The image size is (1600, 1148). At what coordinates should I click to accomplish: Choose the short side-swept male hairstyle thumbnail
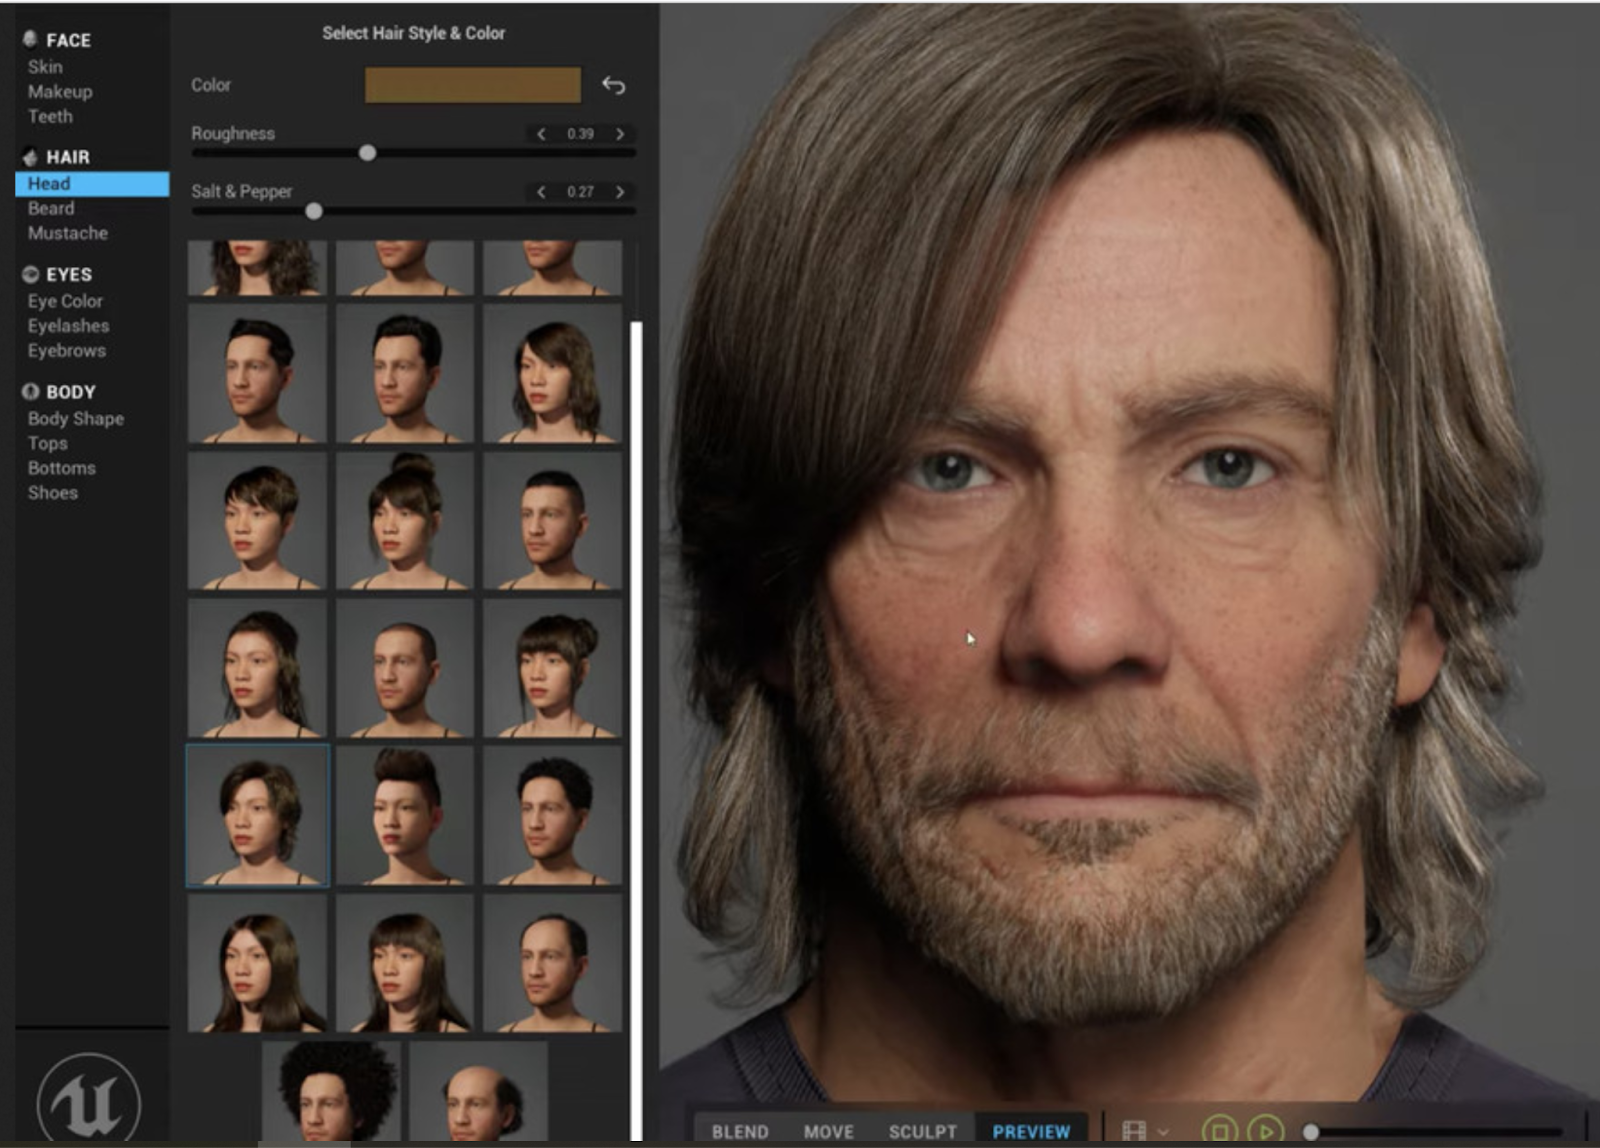pyautogui.click(x=257, y=373)
